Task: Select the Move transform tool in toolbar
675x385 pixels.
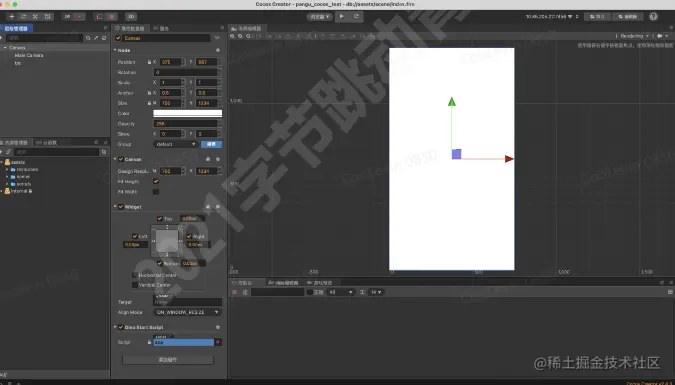Action: 12,16
